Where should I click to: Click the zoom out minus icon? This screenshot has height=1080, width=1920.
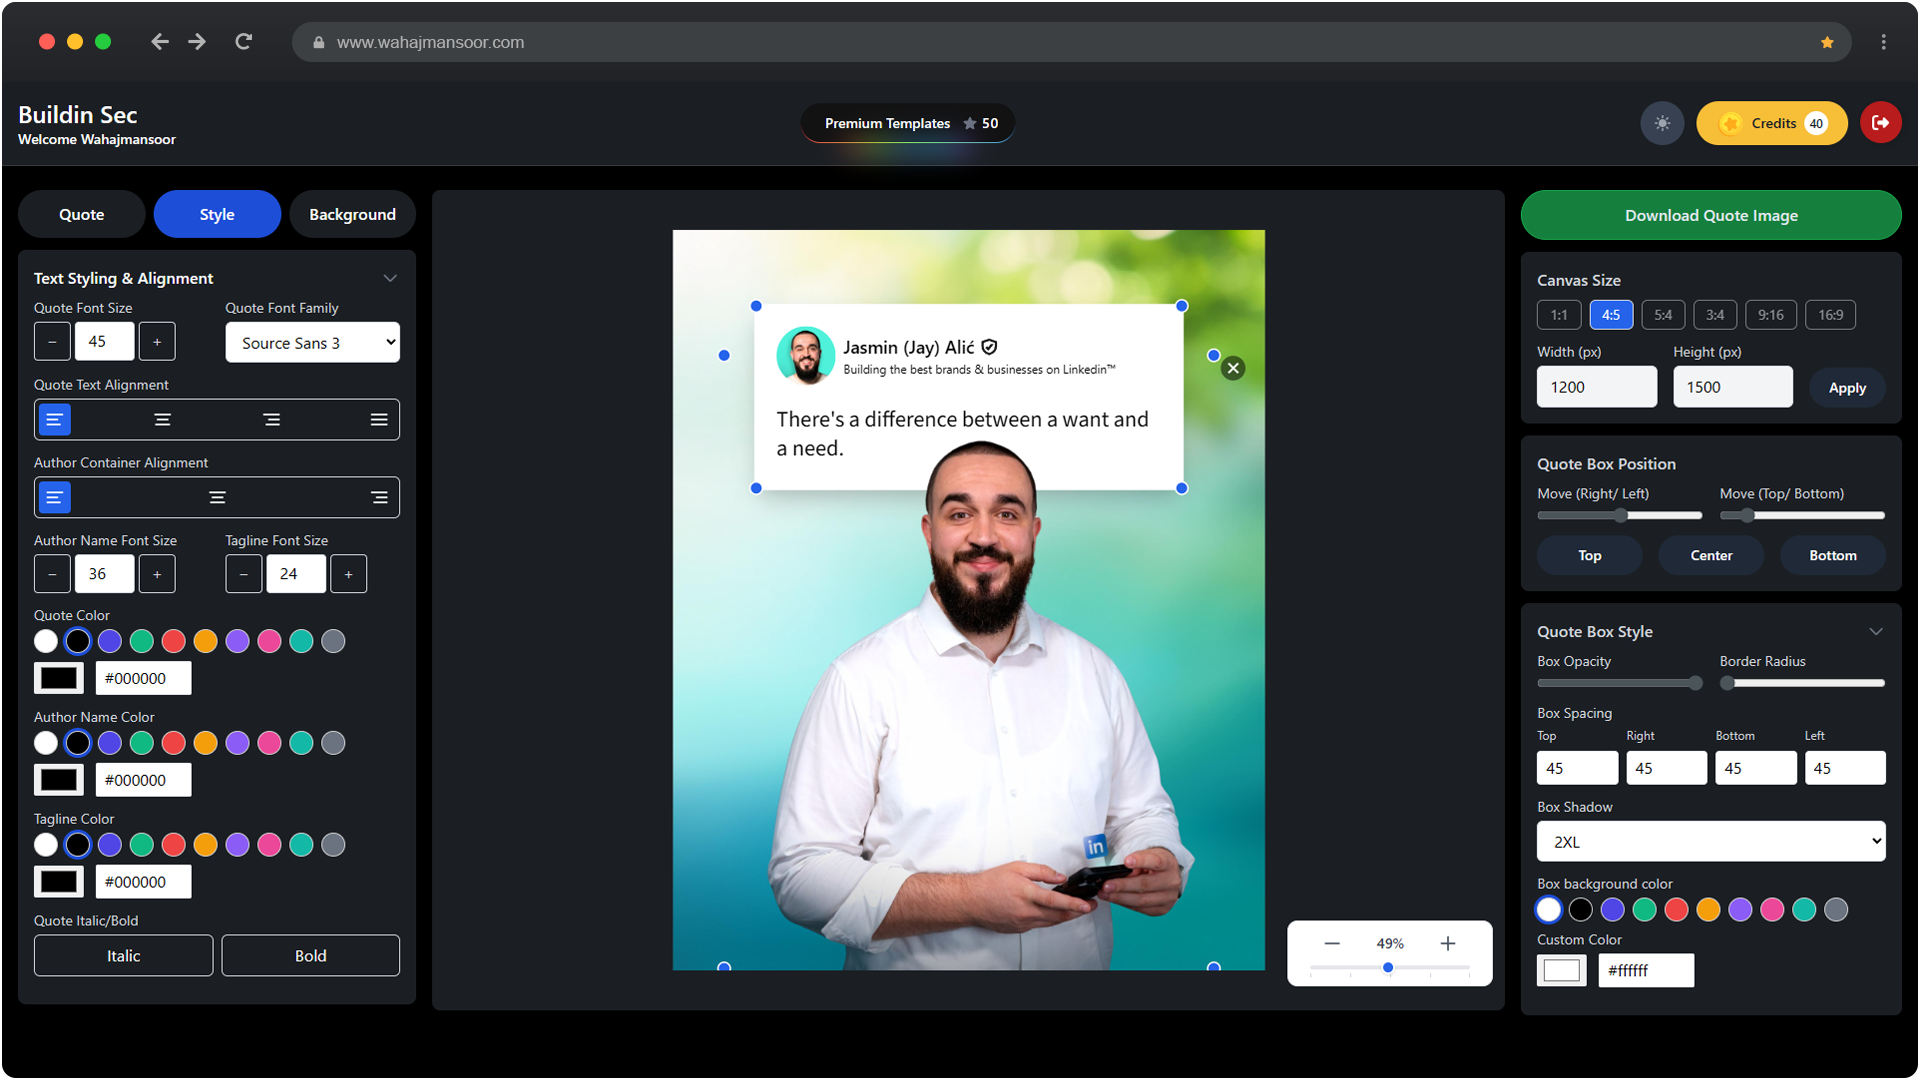[1332, 943]
